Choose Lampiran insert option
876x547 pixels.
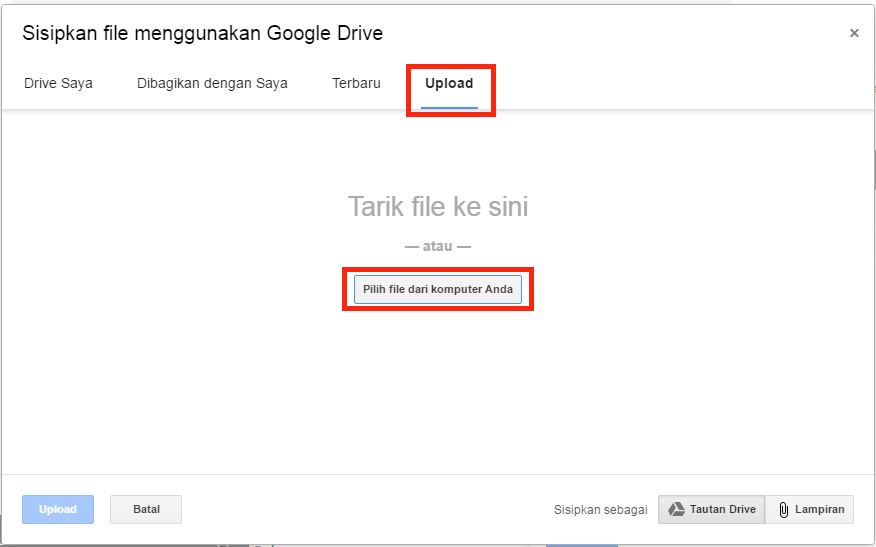[810, 510]
